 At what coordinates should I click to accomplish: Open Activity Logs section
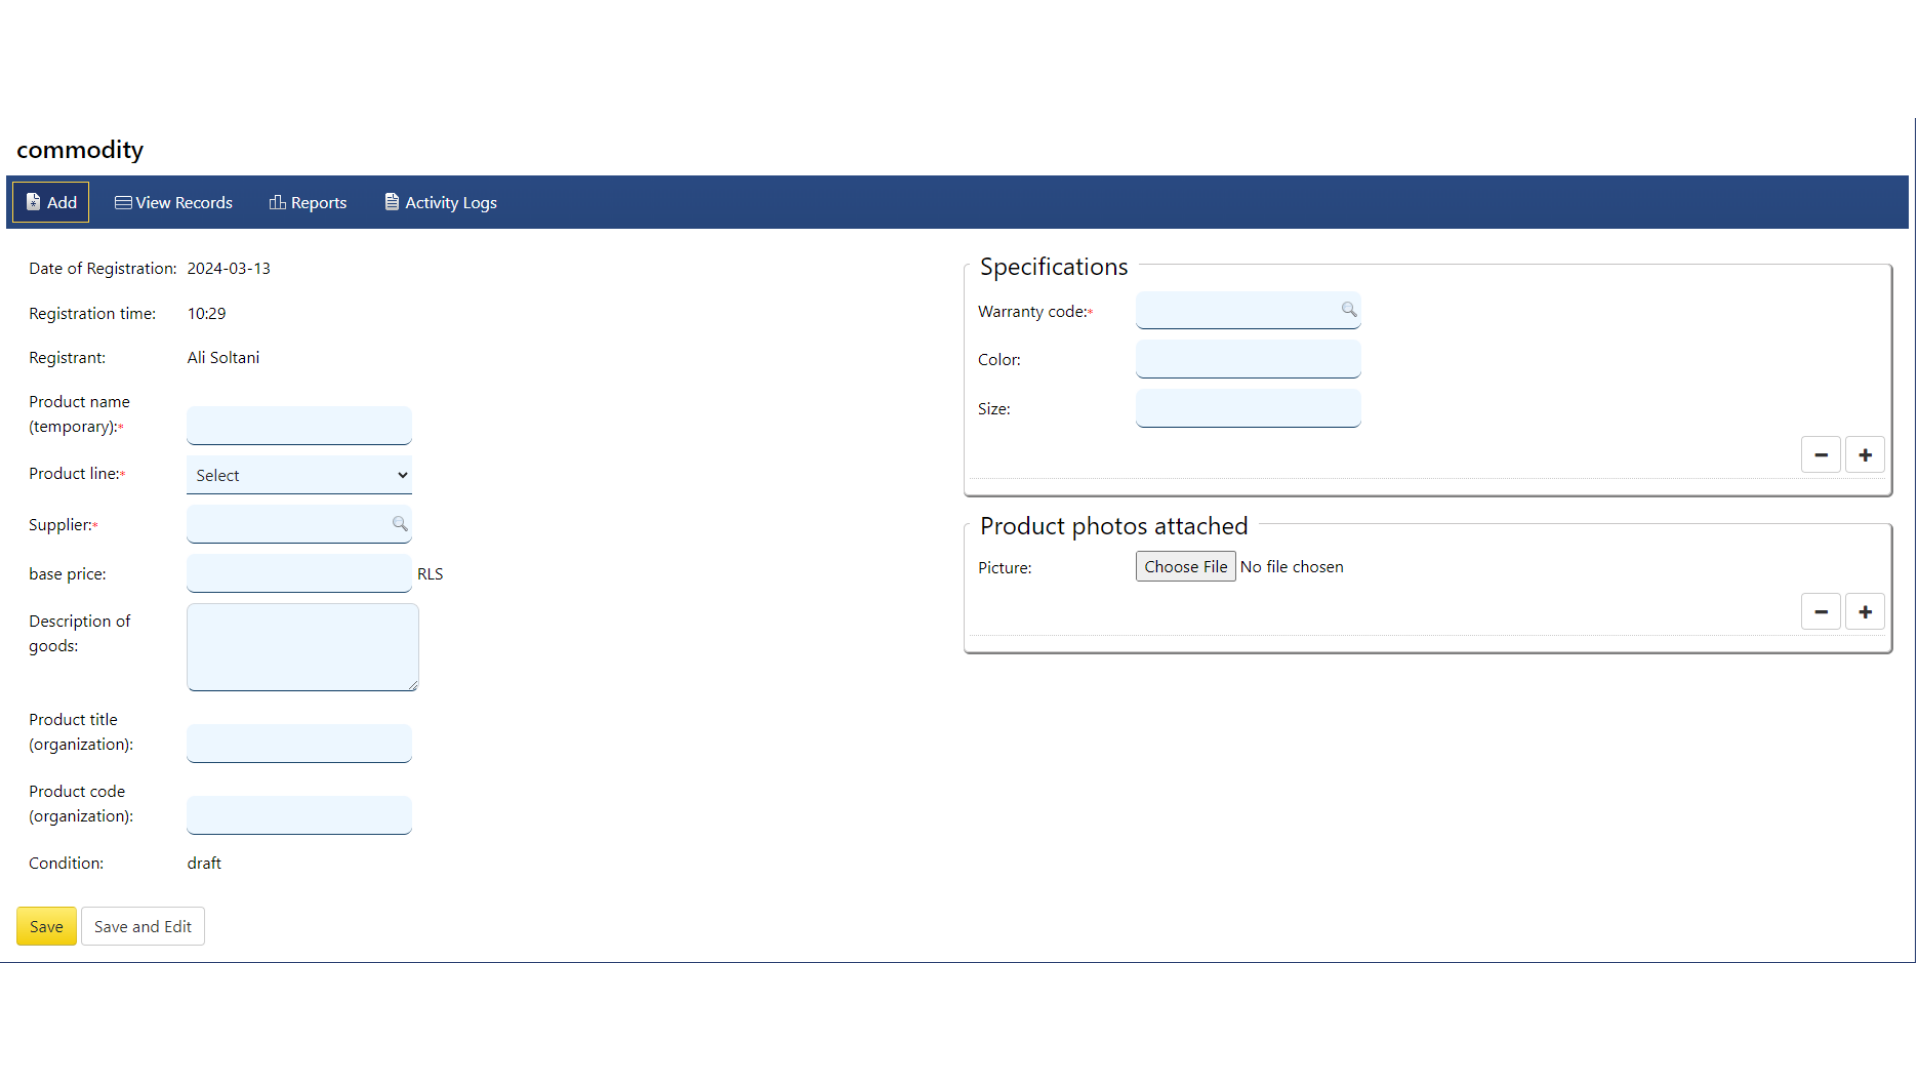[x=440, y=202]
